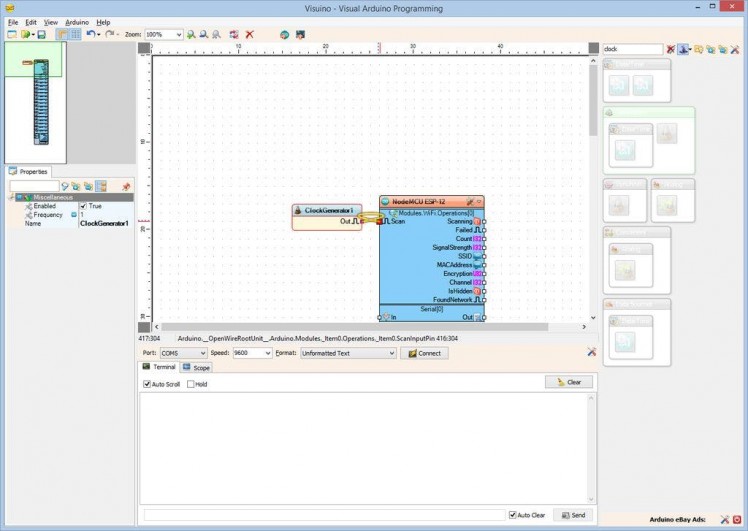Click the zoom in magnifier icon

click(x=192, y=34)
